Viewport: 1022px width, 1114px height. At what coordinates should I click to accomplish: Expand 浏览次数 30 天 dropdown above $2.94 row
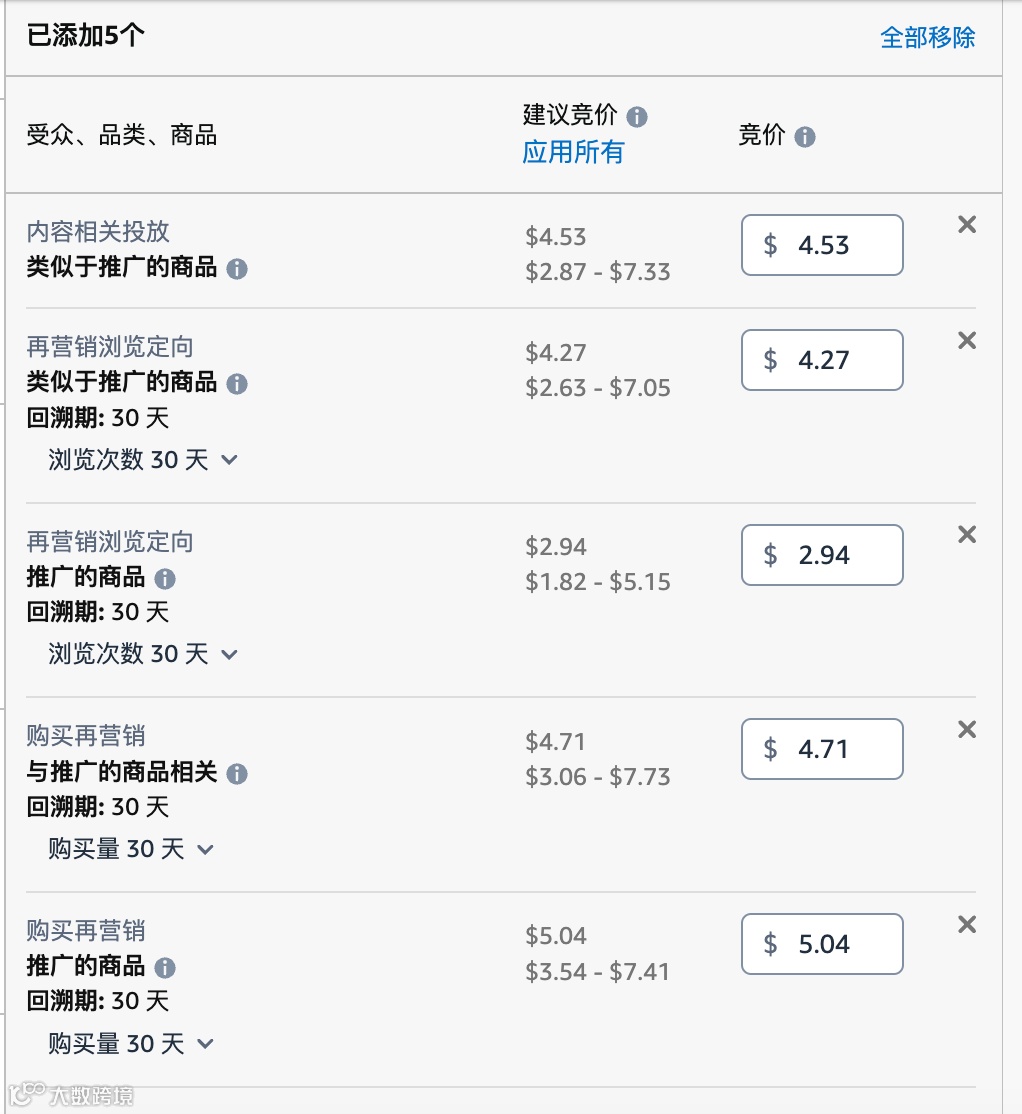point(143,460)
